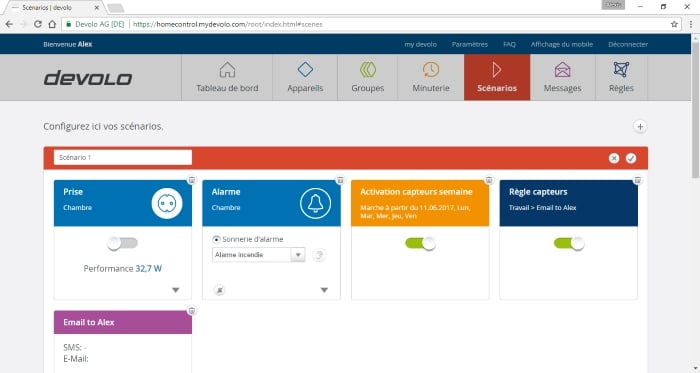Open the Règles tab
700x373 pixels.
pos(621,78)
